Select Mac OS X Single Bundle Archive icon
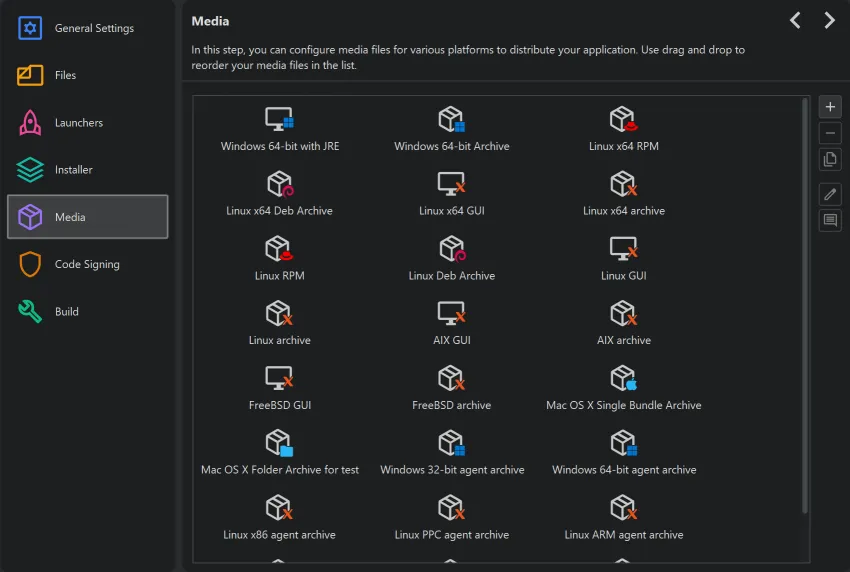Screen dimensions: 850x572 [623, 378]
